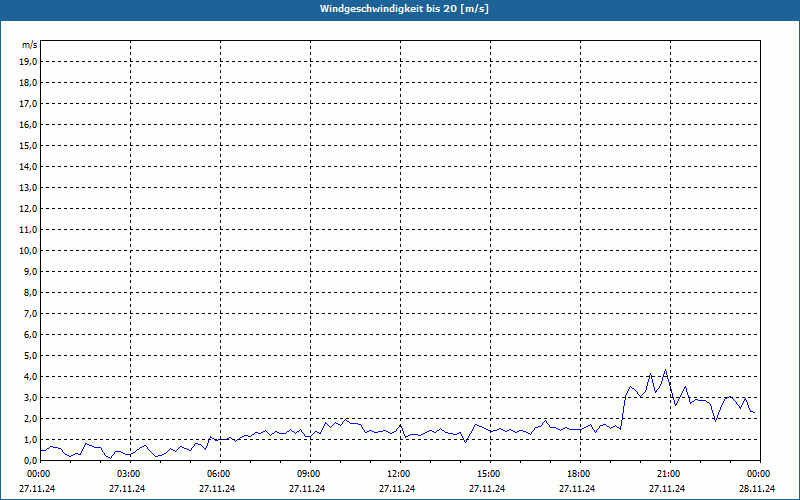Click the 16,0 y-axis value
Image resolution: width=800 pixels, height=500 pixels.
point(28,124)
